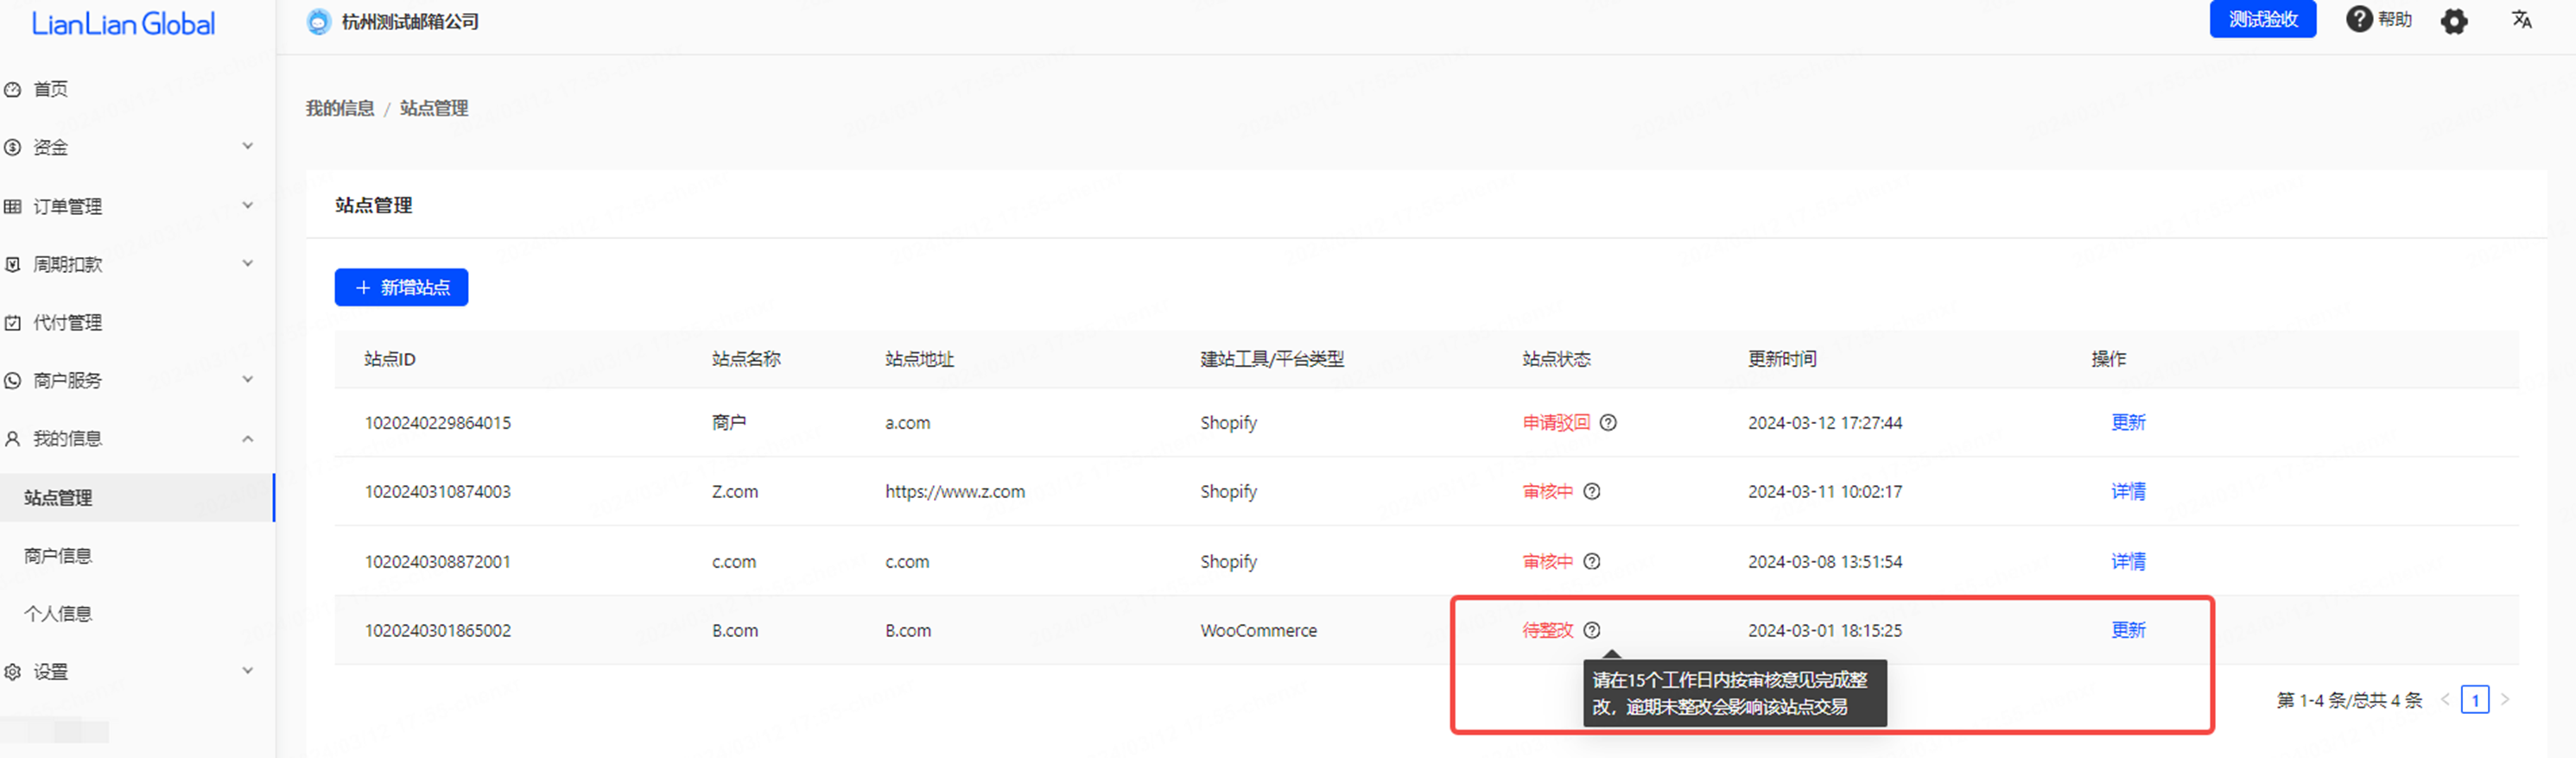The image size is (2576, 758).
Task: Open 详情 for site Z.com
Action: (2128, 492)
